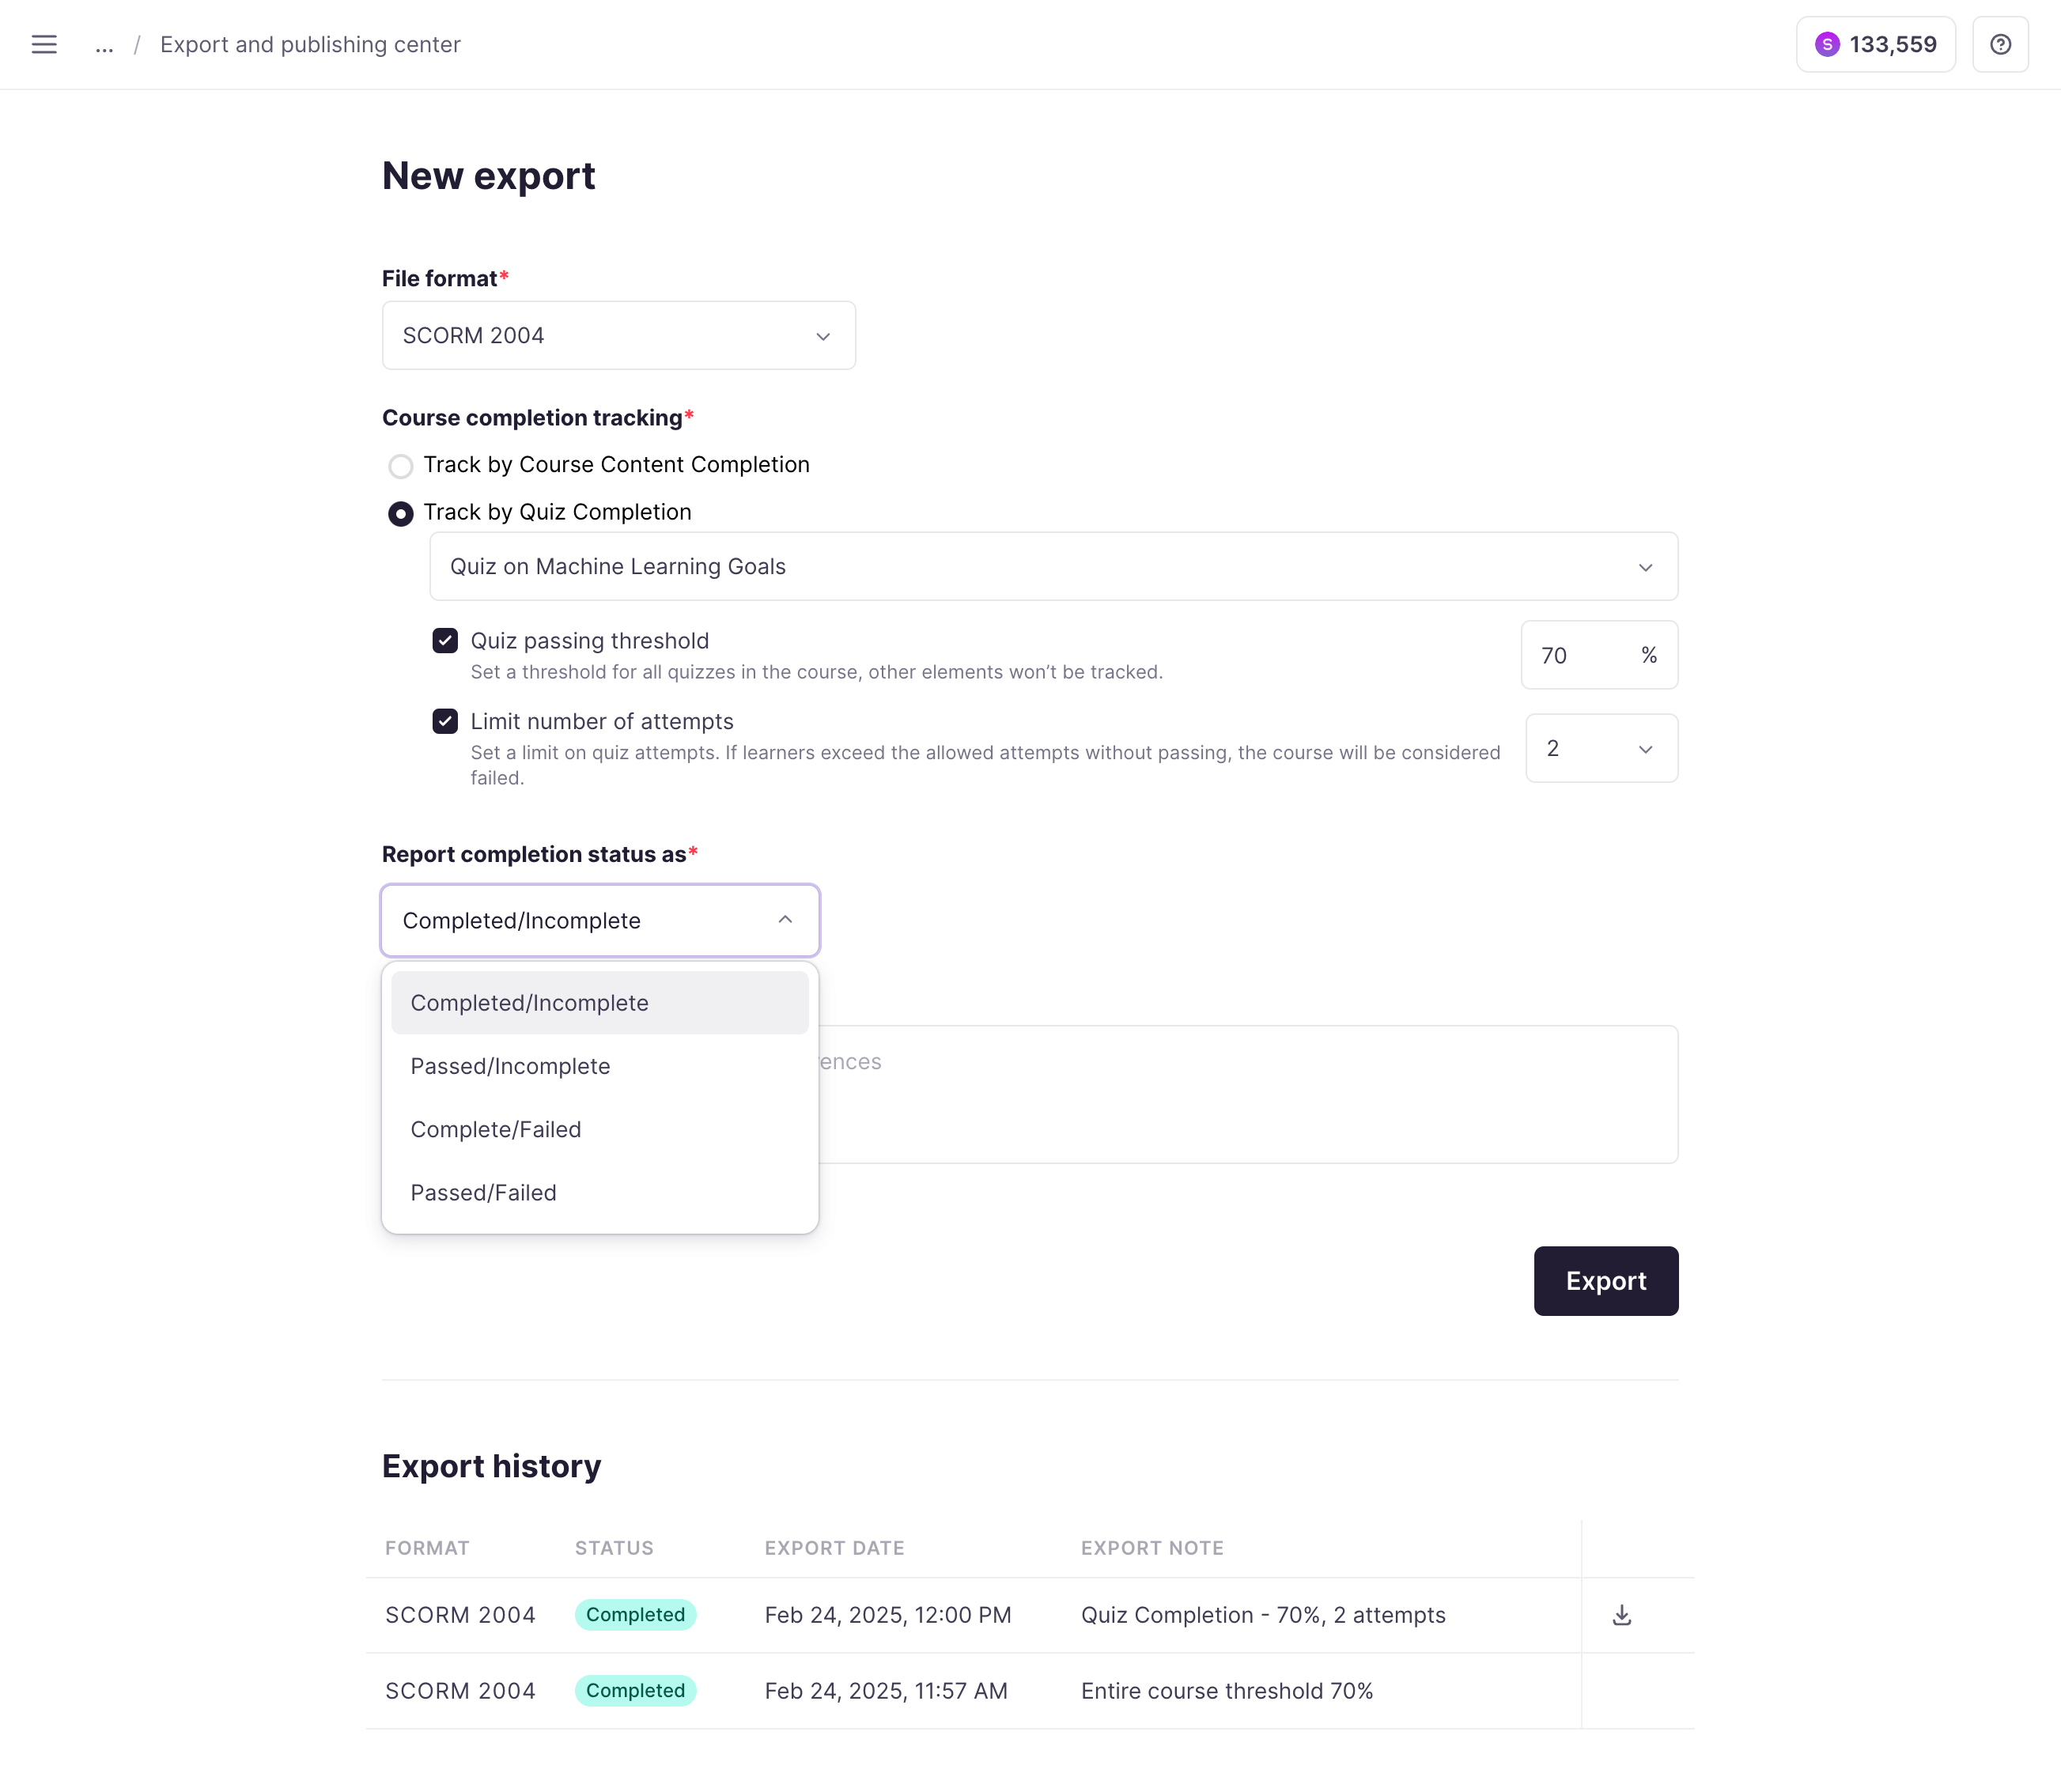Viewport: 2061px width, 1792px height.
Task: Choose Passed/Incomplete option
Action: (x=600, y=1066)
